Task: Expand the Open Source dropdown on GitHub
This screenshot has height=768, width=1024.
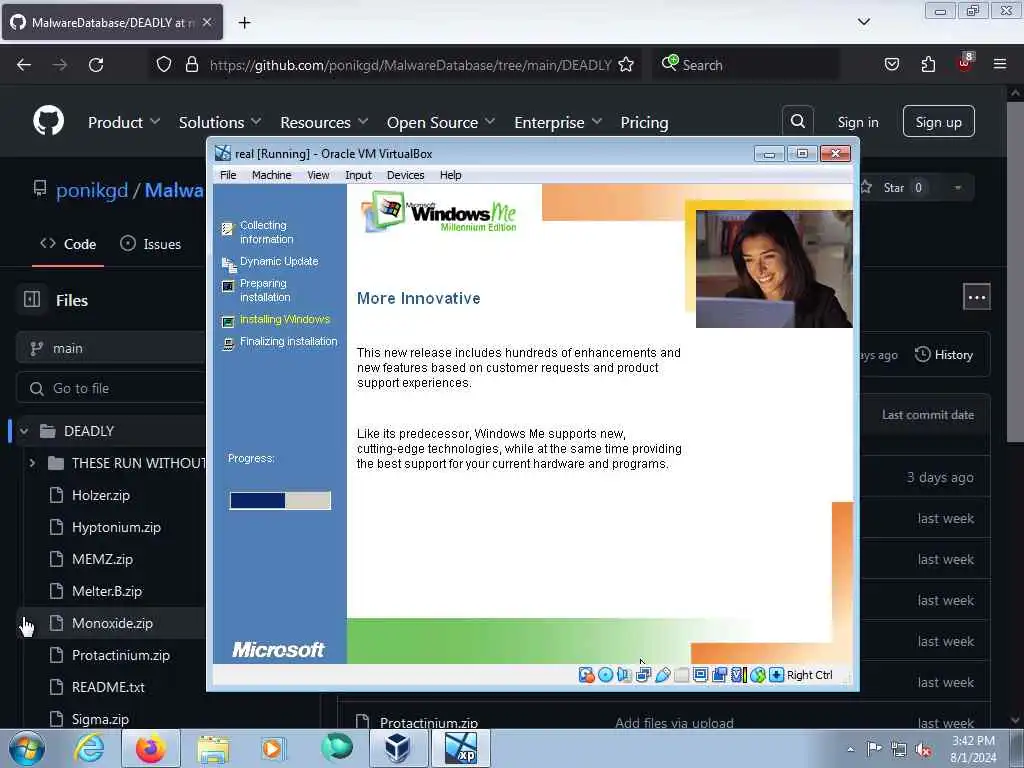Action: [x=441, y=122]
